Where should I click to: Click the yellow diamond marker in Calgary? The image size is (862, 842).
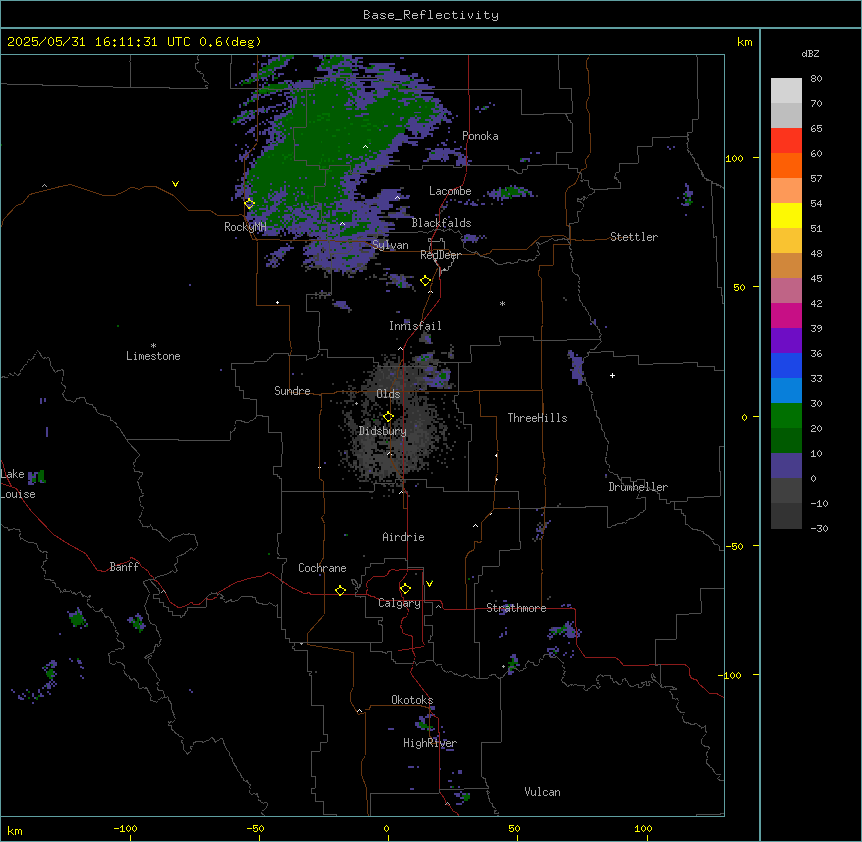[x=405, y=589]
